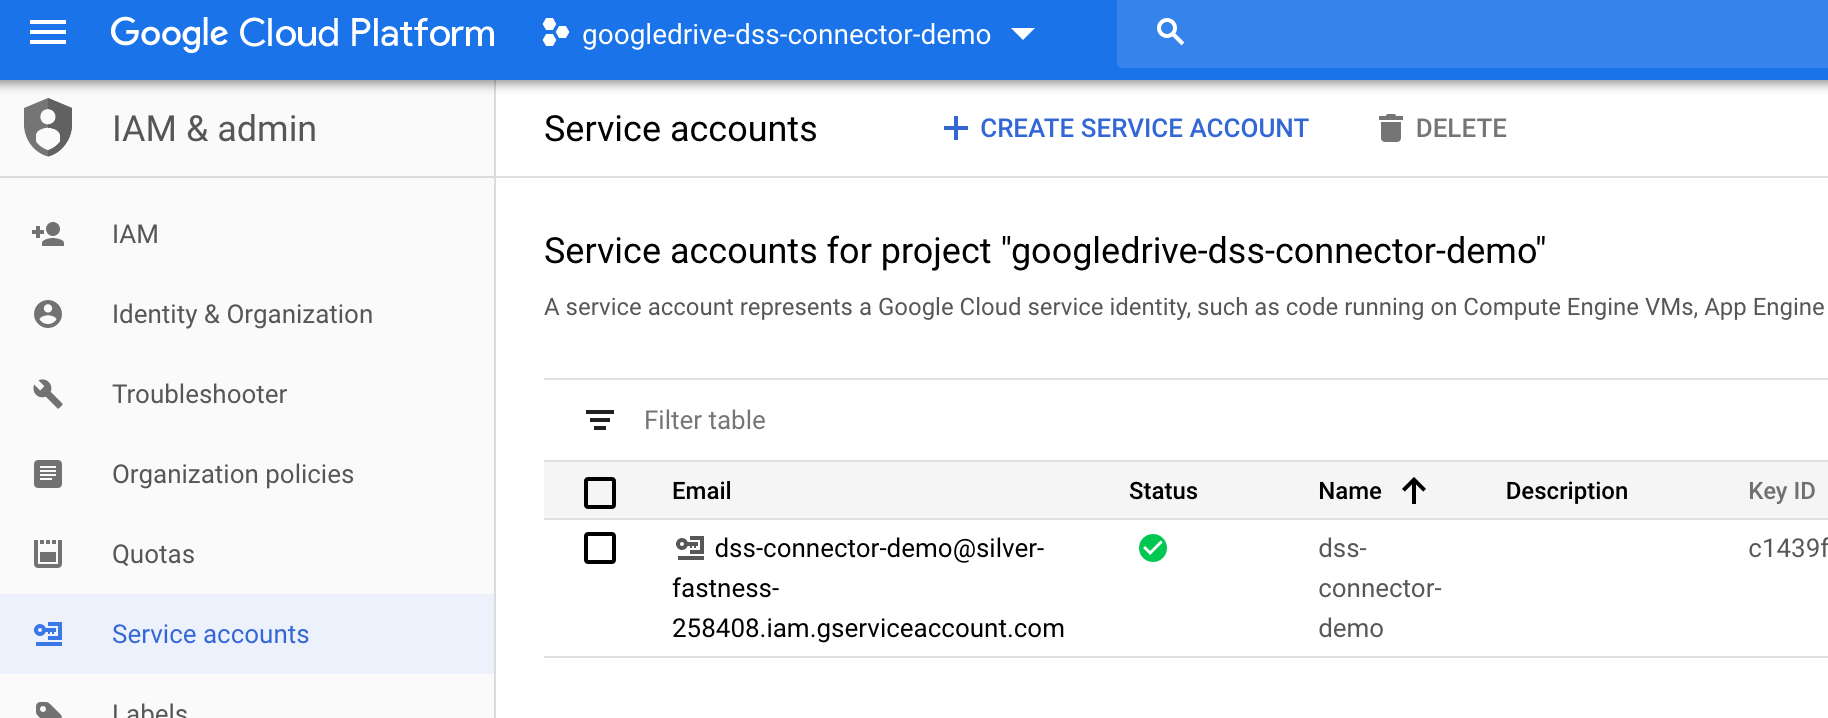Sort by the Email column header
1828x718 pixels.
[701, 491]
